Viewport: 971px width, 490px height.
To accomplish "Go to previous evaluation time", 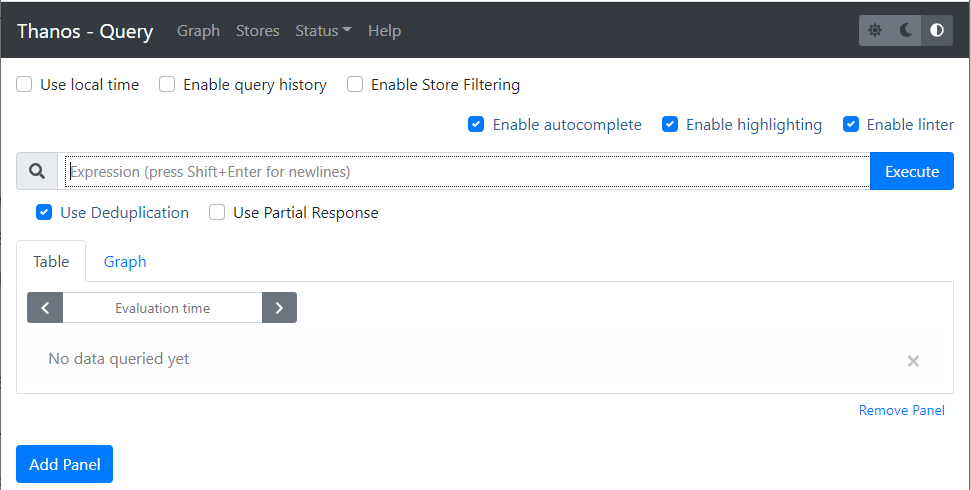I will 45,308.
